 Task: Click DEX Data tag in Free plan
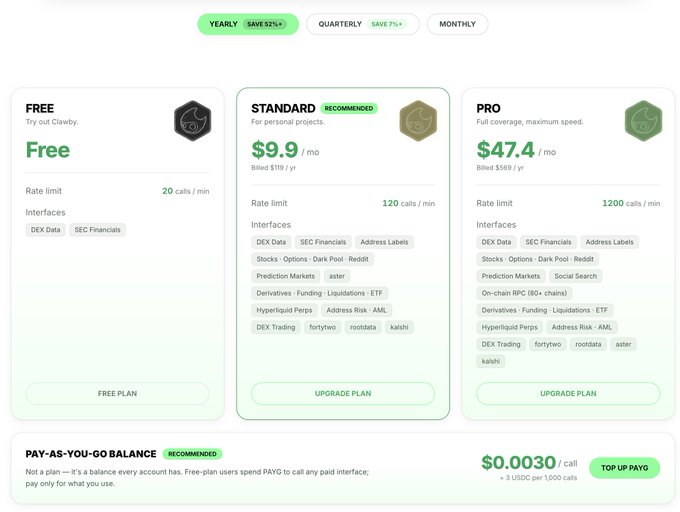46,230
